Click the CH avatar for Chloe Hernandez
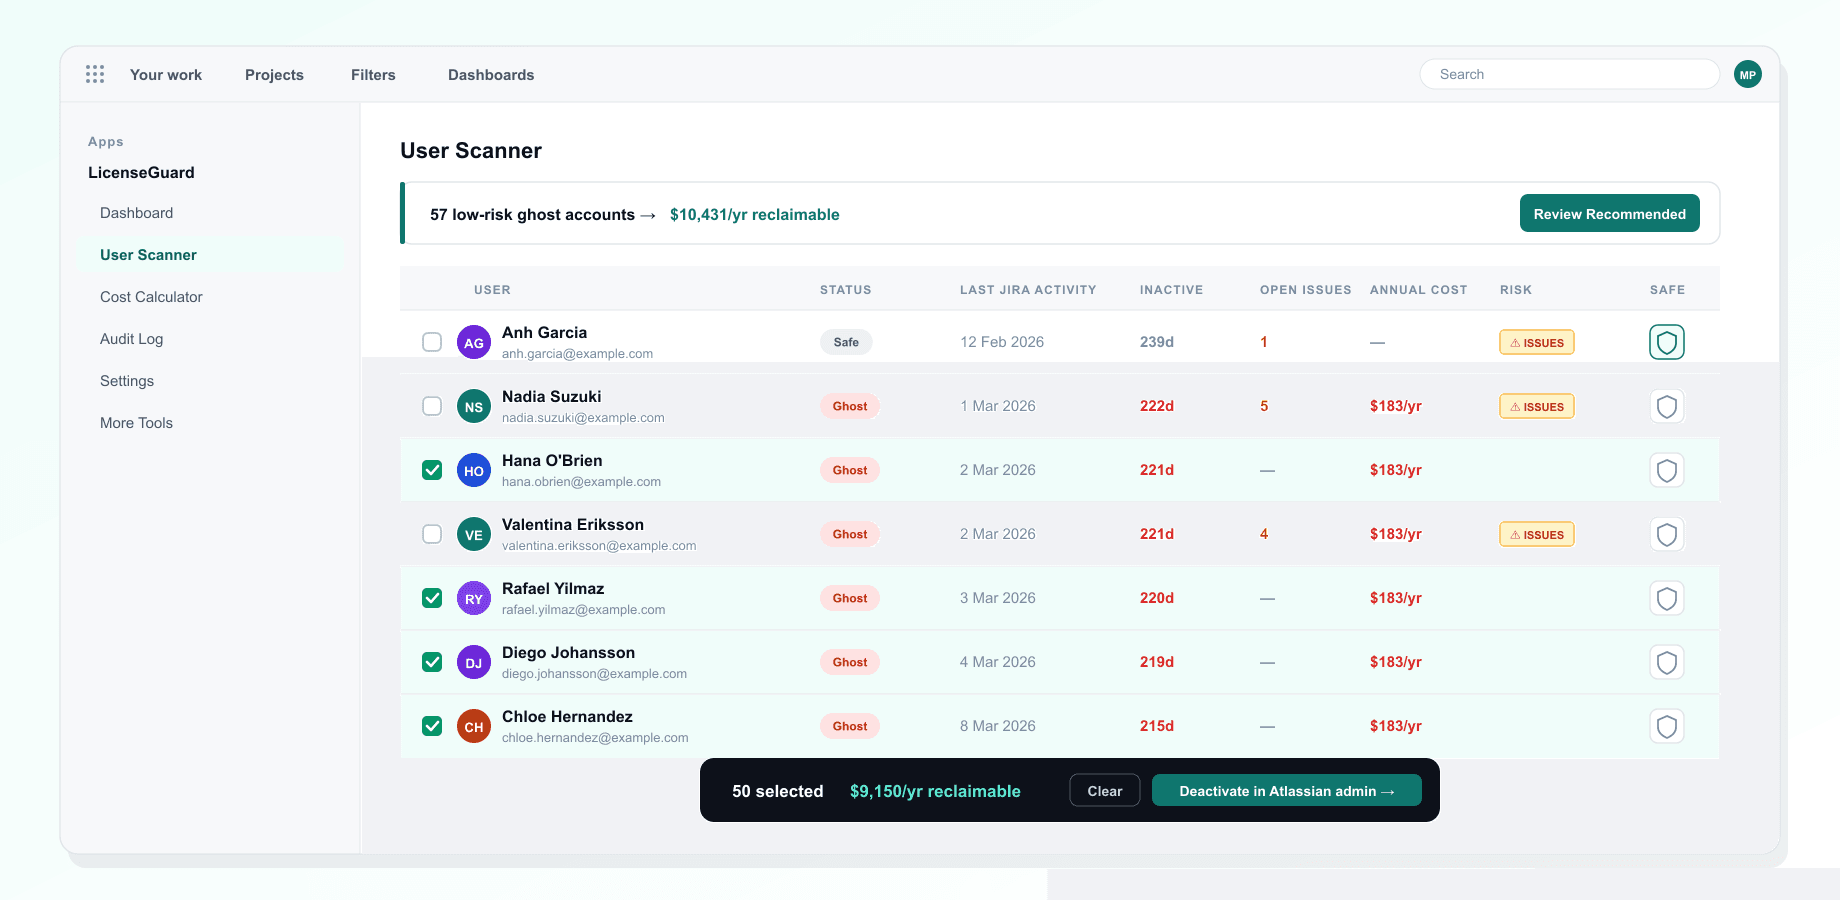The height and width of the screenshot is (900, 1840). [x=474, y=726]
